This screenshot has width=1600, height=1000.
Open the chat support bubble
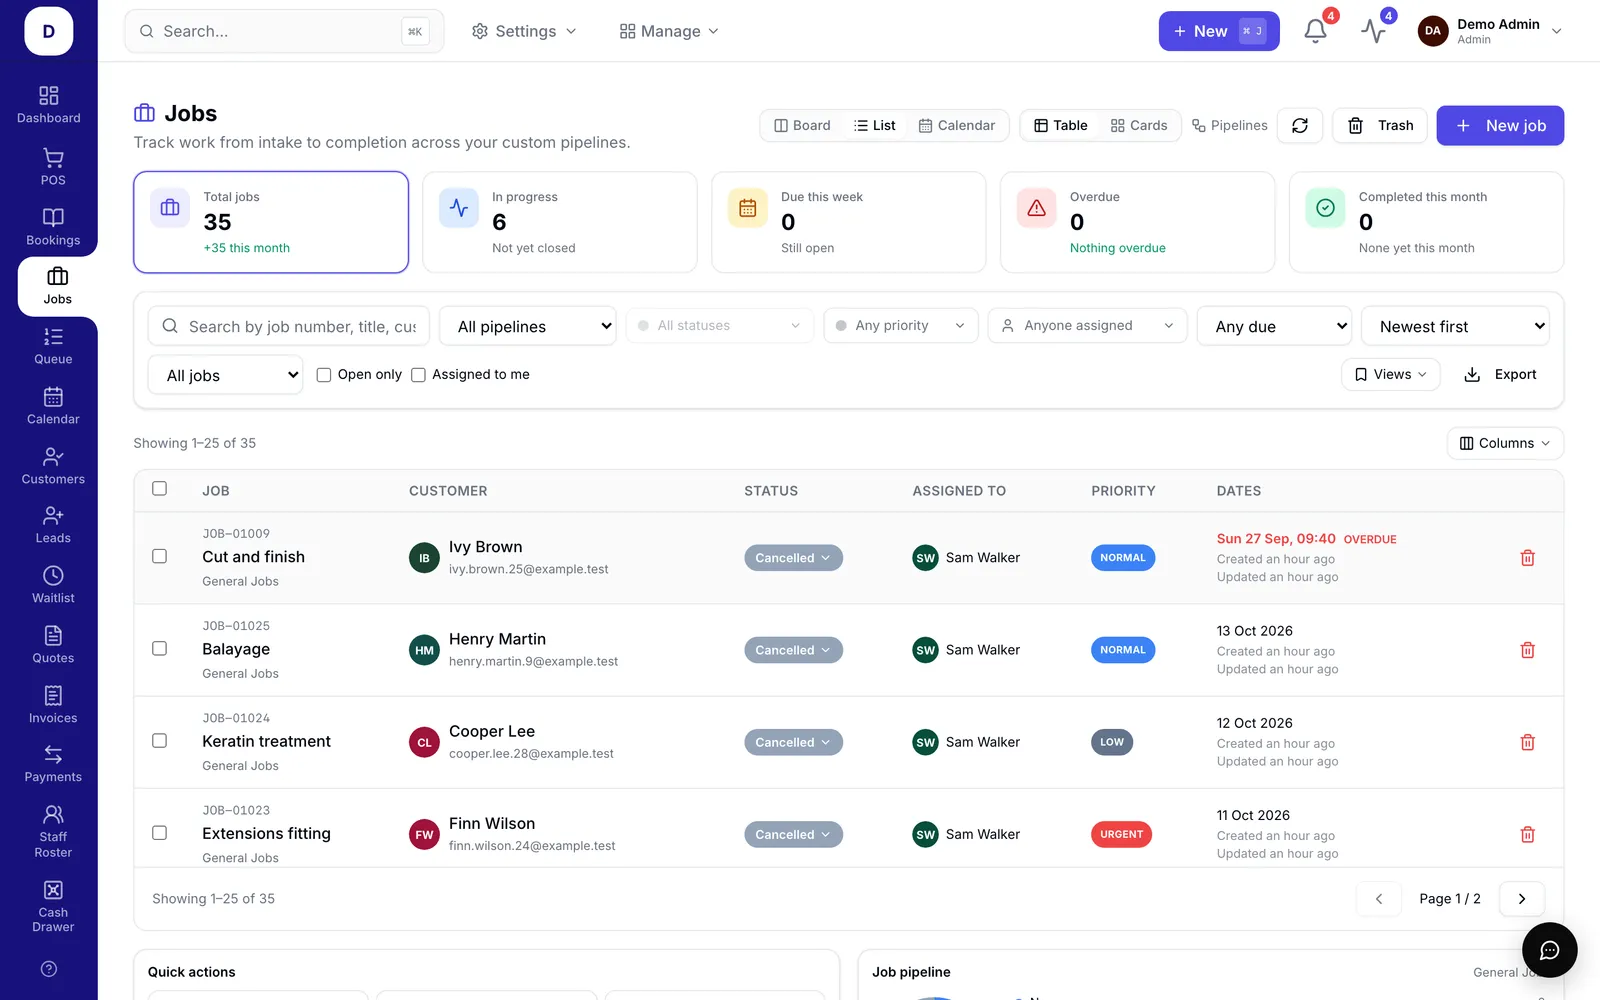tap(1549, 950)
